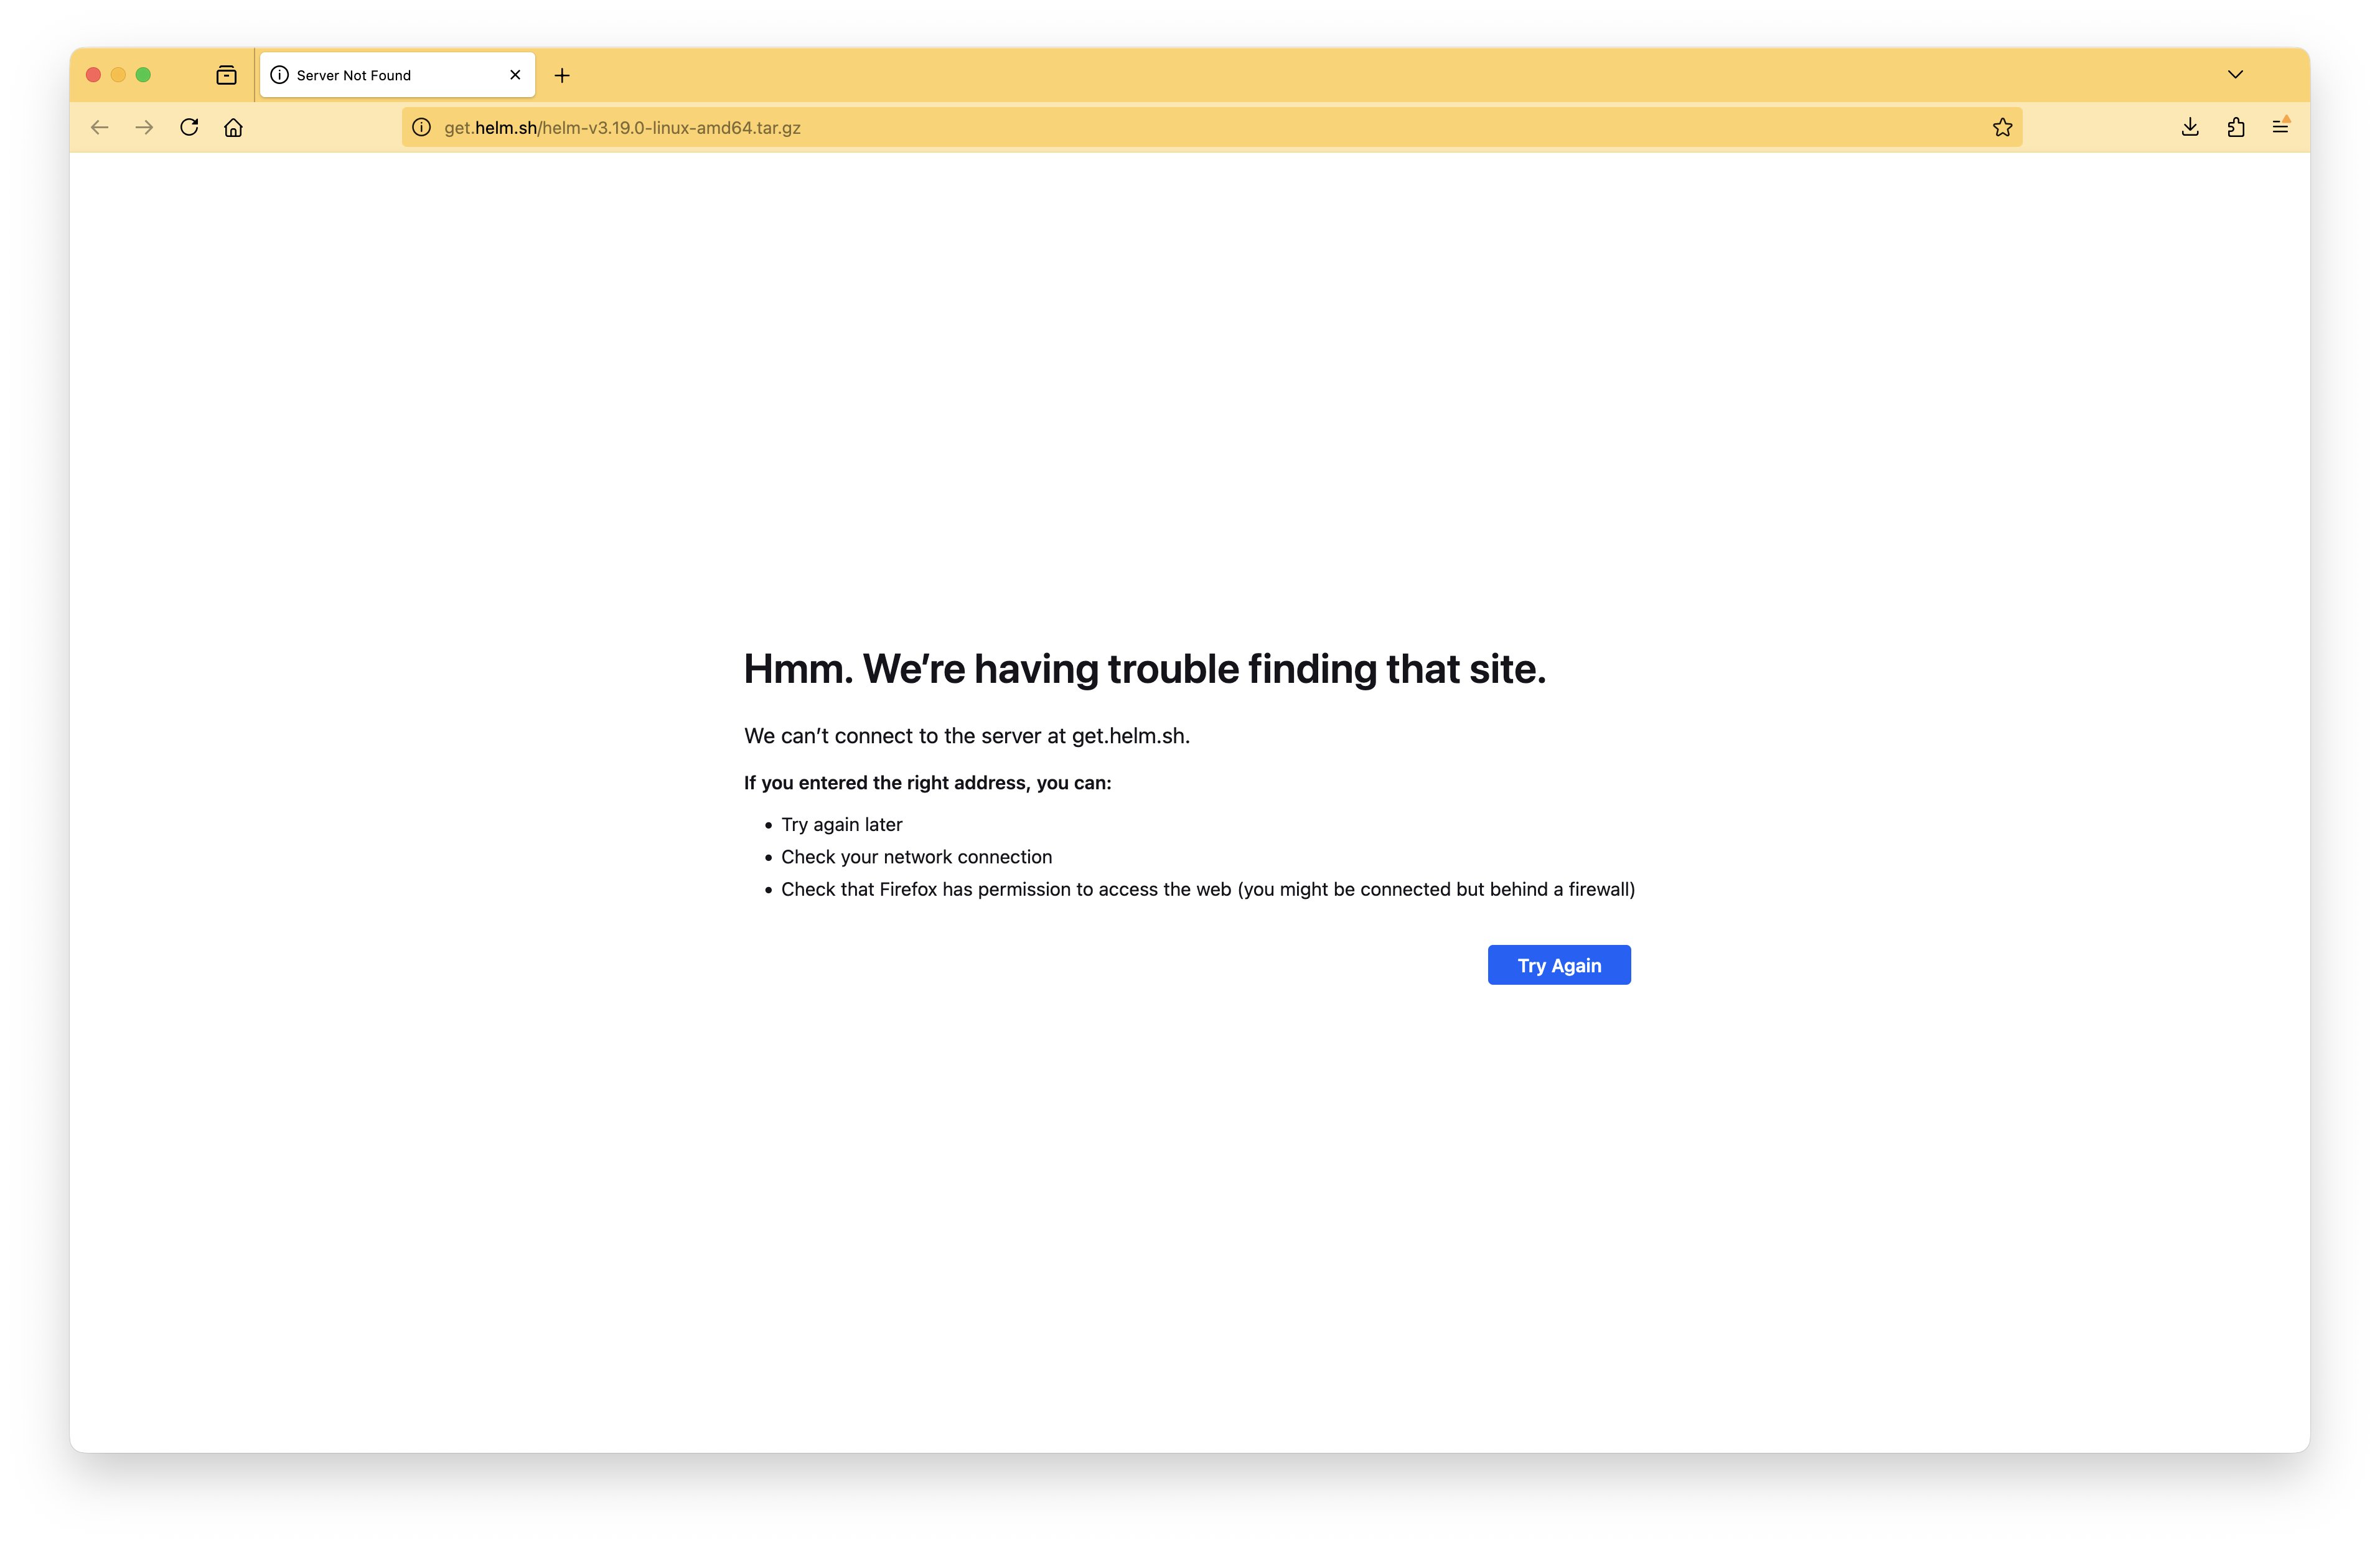Open the Downloads panel
This screenshot has height=1545, width=2380.
coord(2190,127)
